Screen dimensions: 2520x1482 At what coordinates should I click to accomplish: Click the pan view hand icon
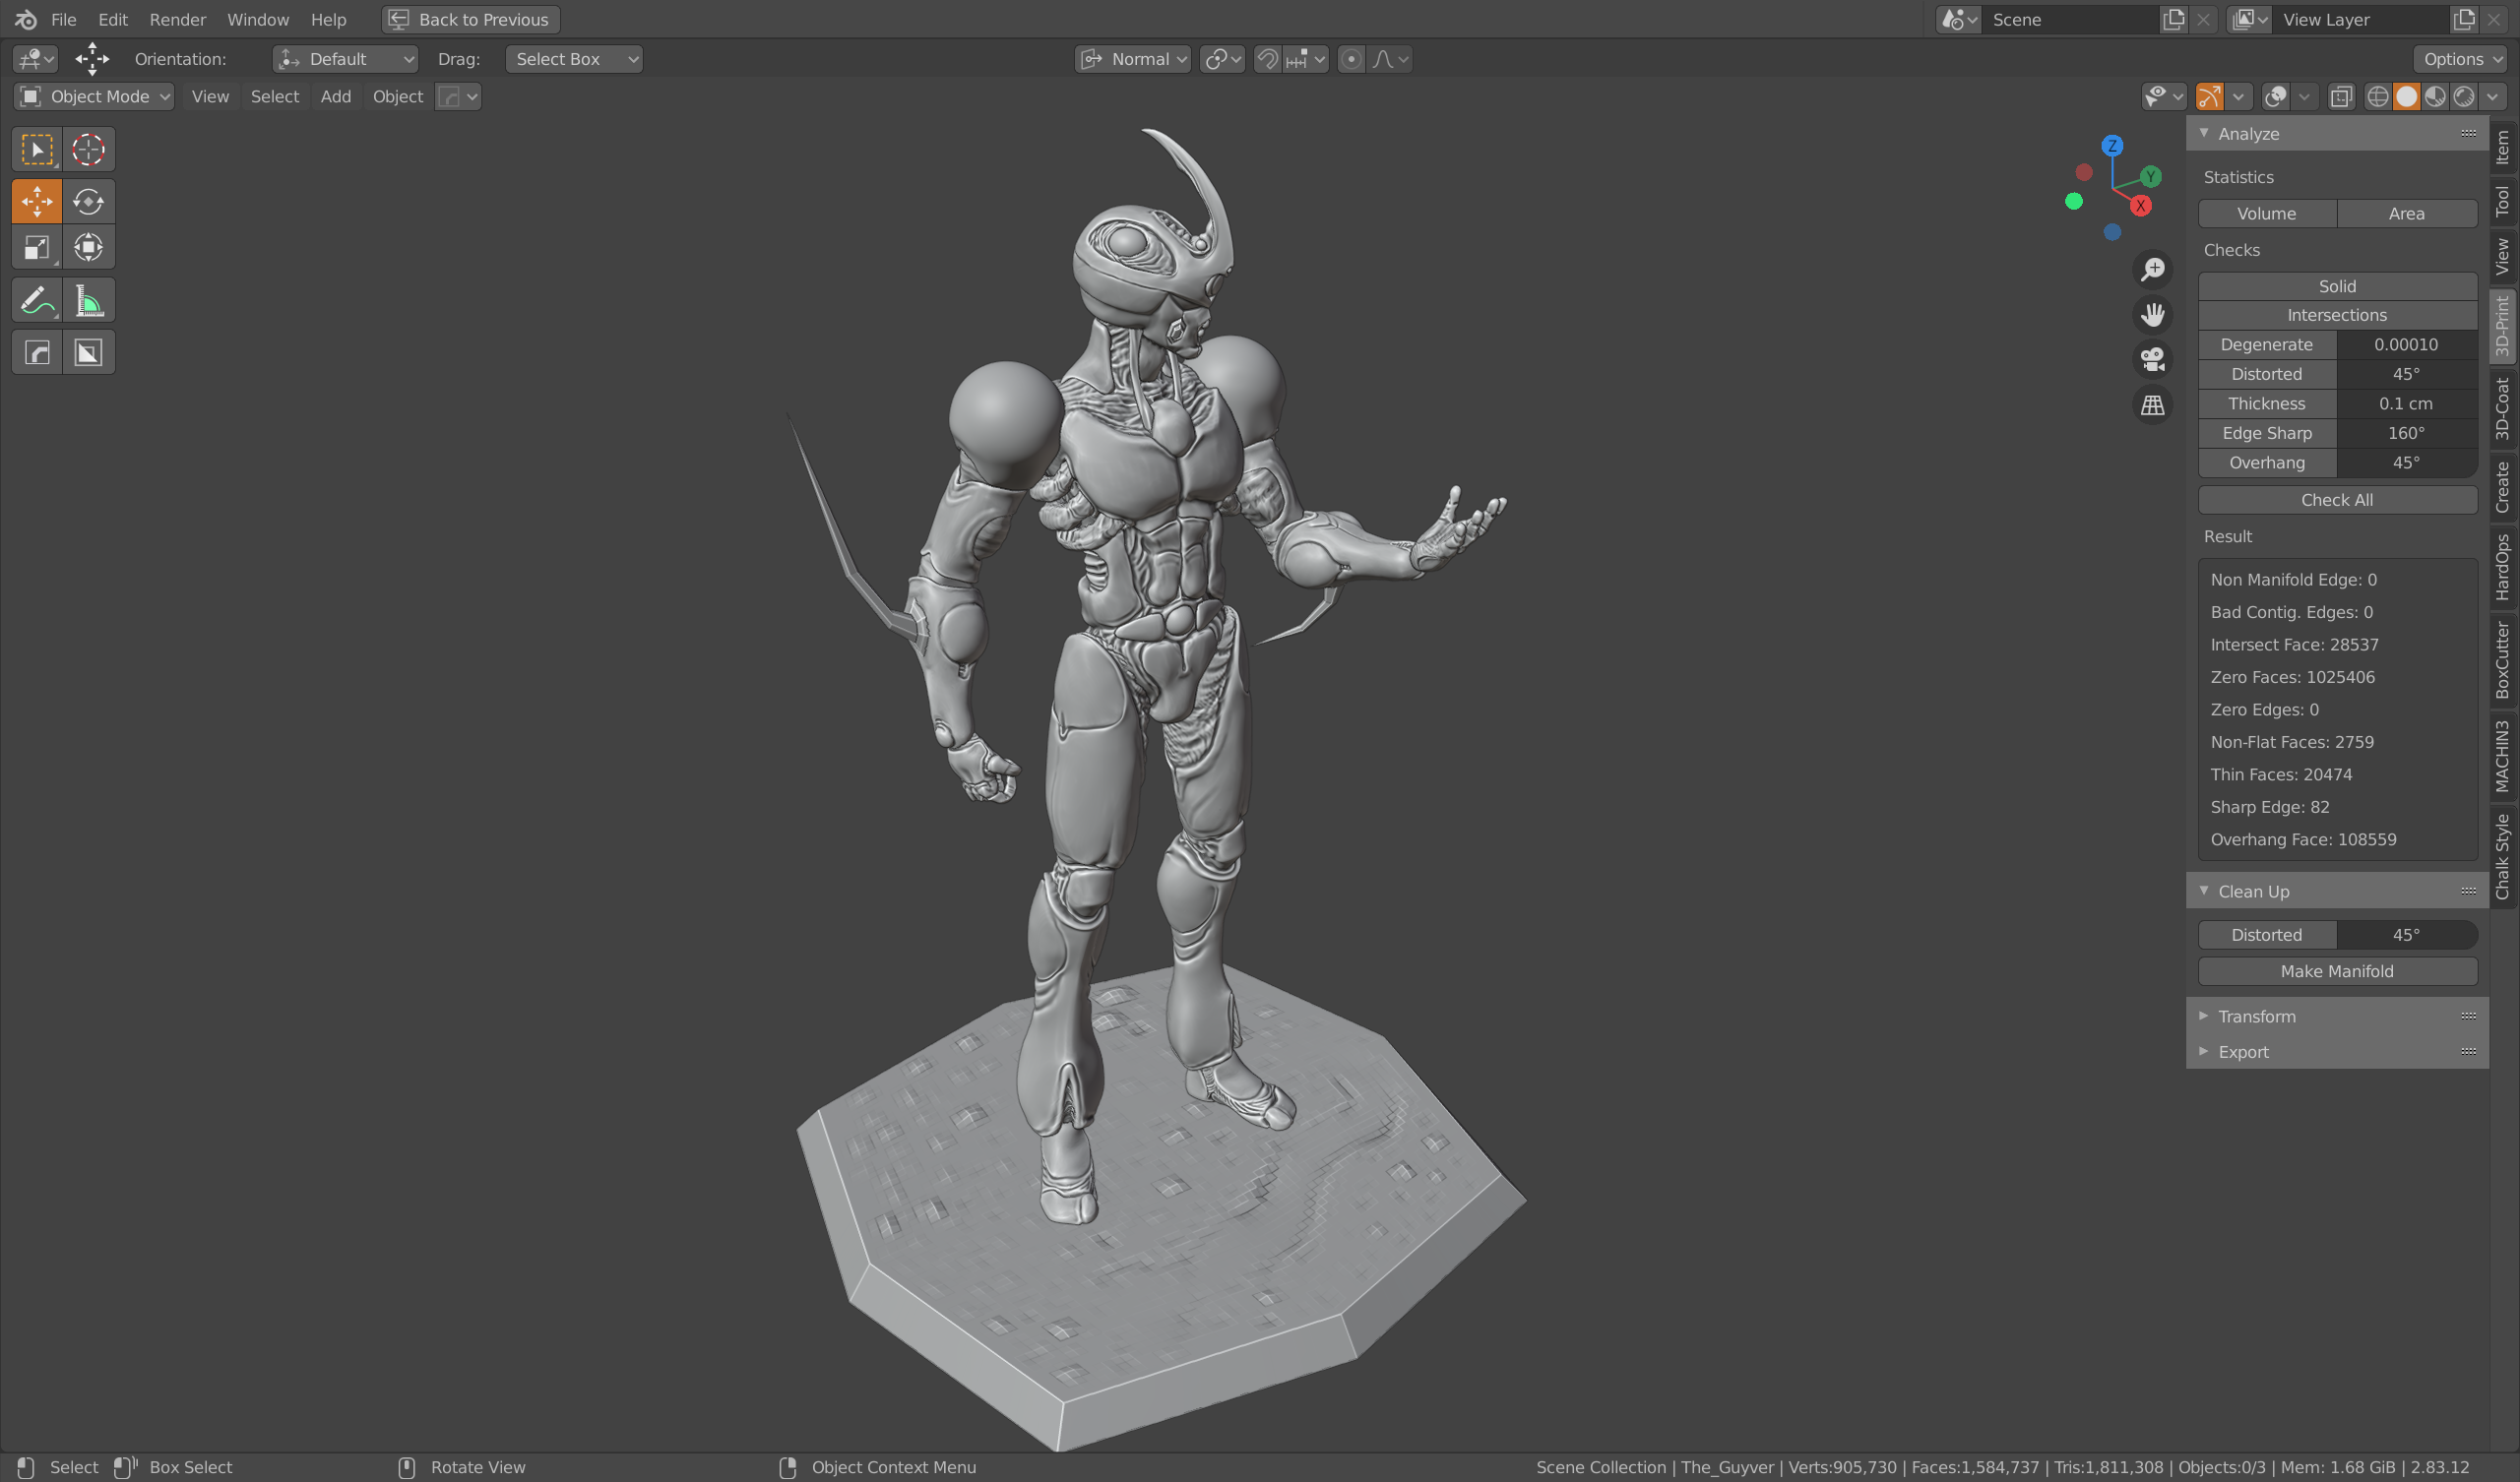pos(2152,315)
